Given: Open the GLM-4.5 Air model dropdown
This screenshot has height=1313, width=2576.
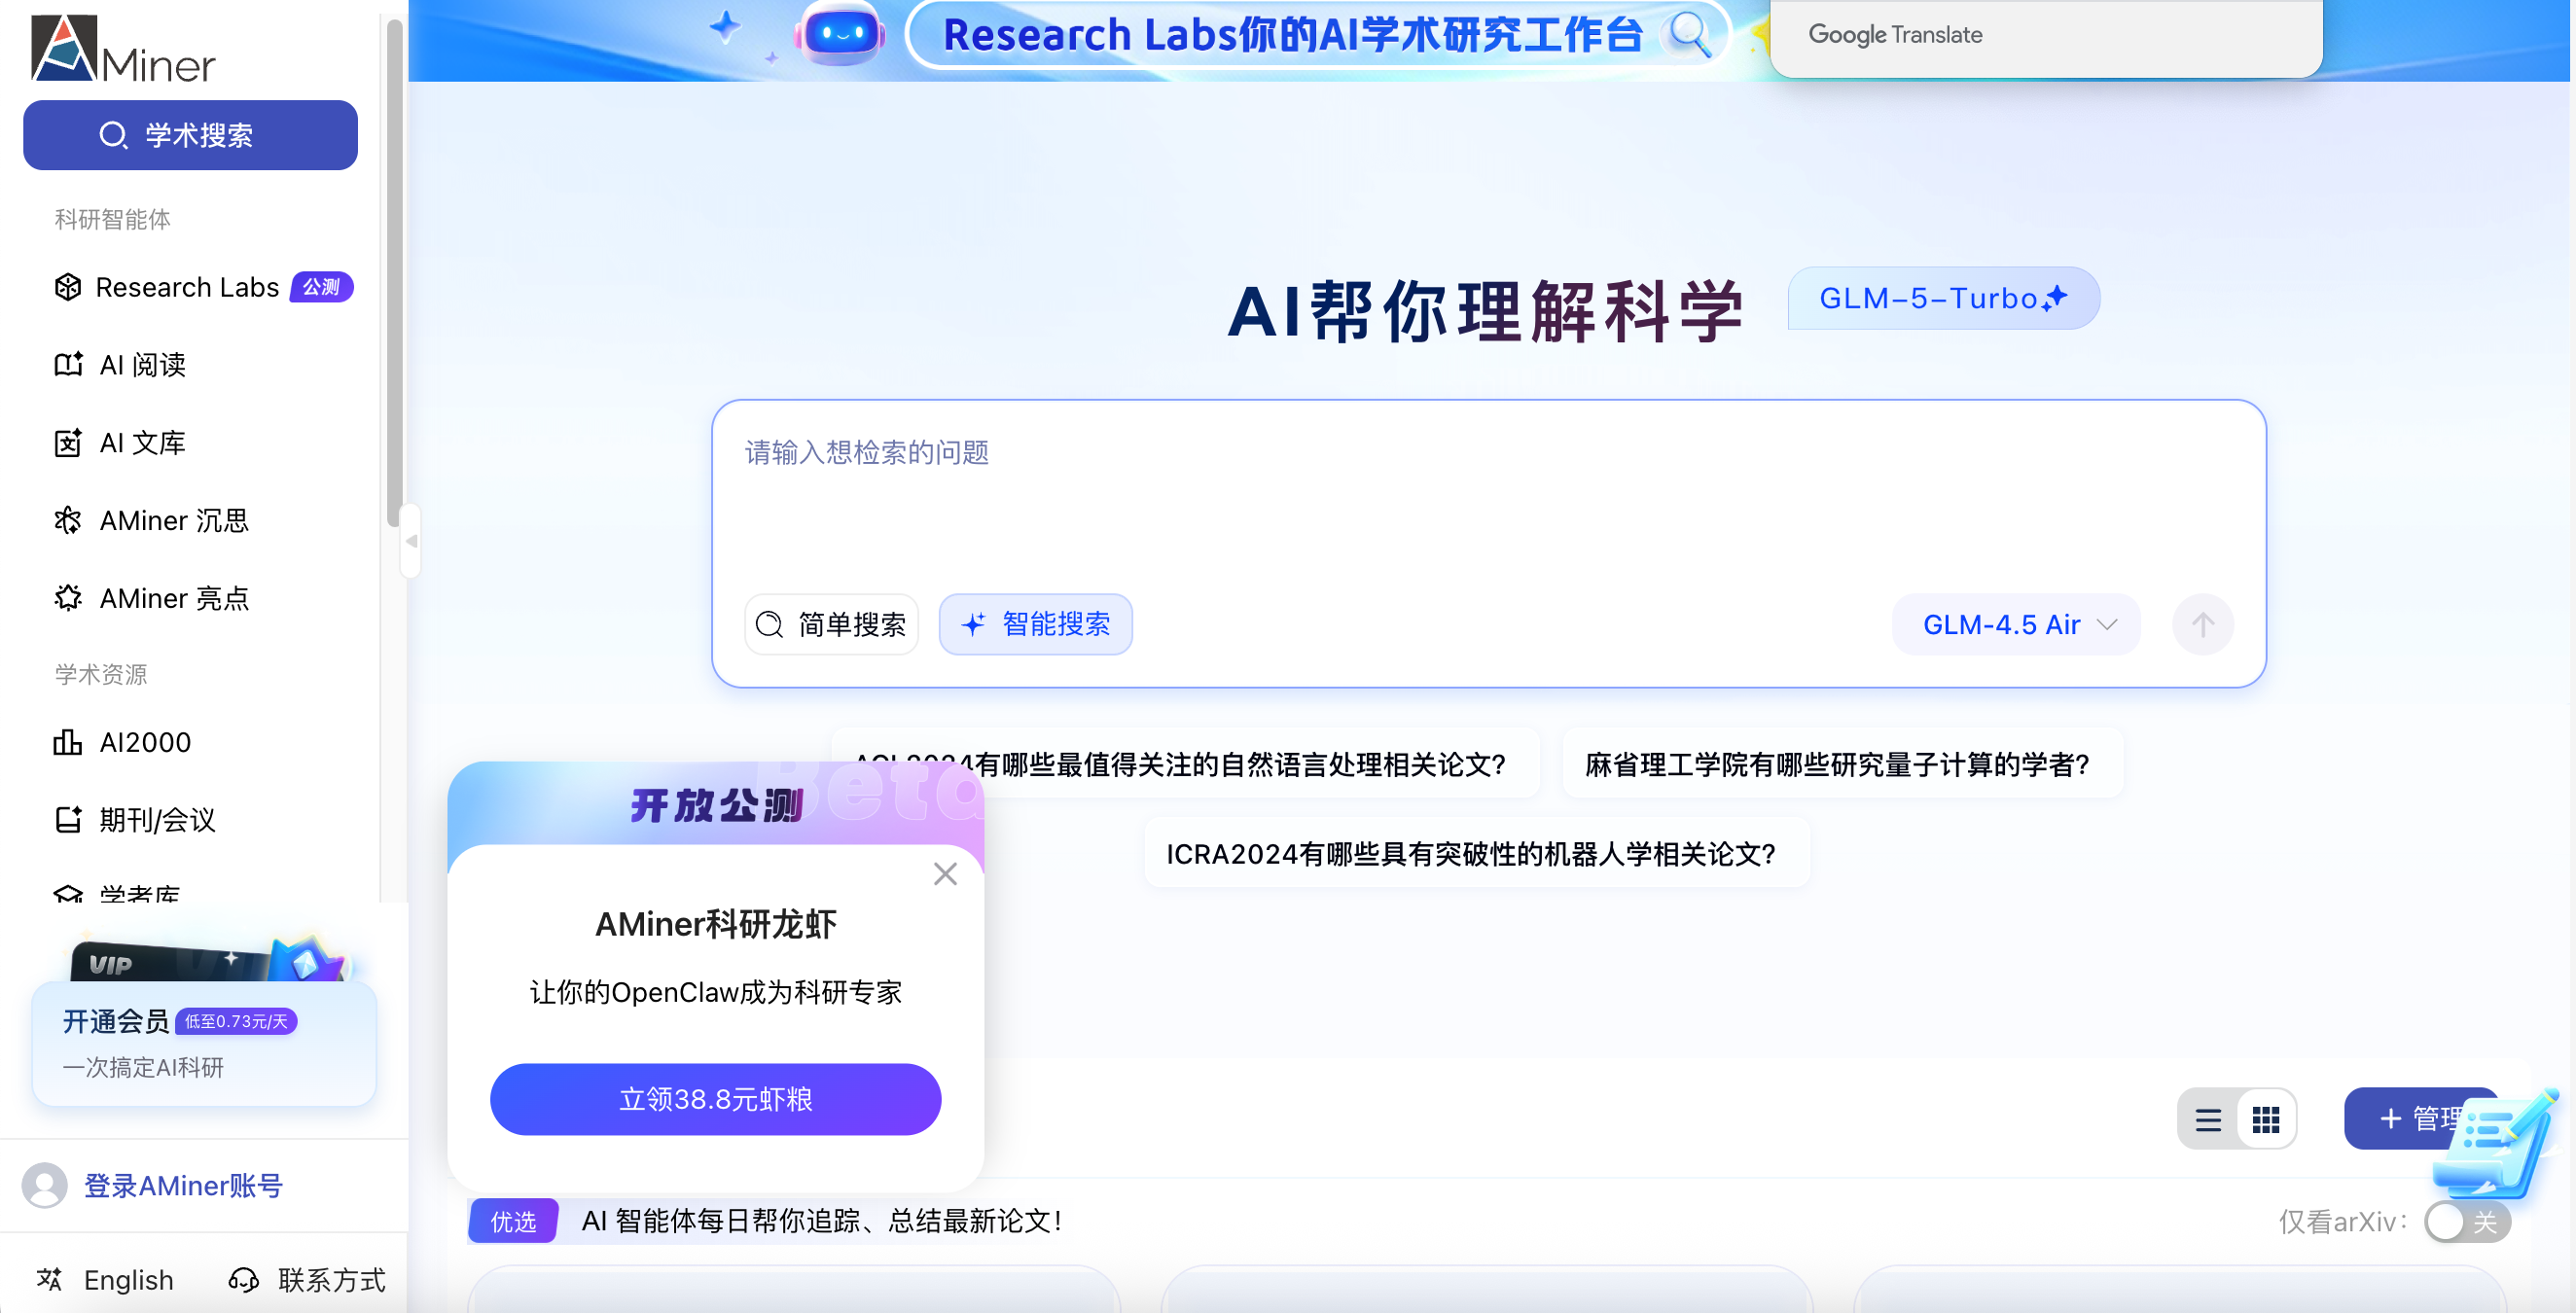Looking at the screenshot, I should [2015, 623].
